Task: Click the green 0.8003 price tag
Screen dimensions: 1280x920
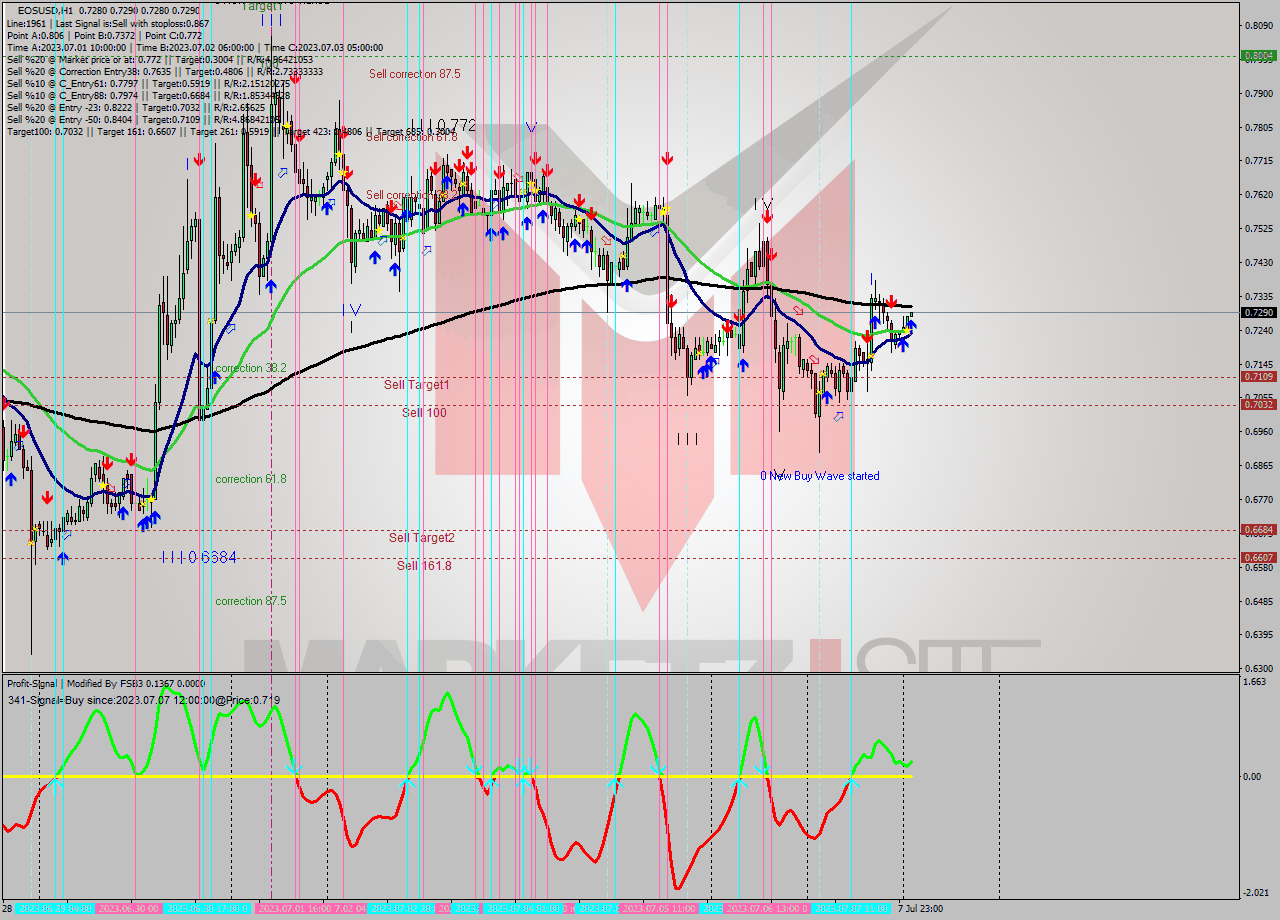Action: [x=1257, y=56]
